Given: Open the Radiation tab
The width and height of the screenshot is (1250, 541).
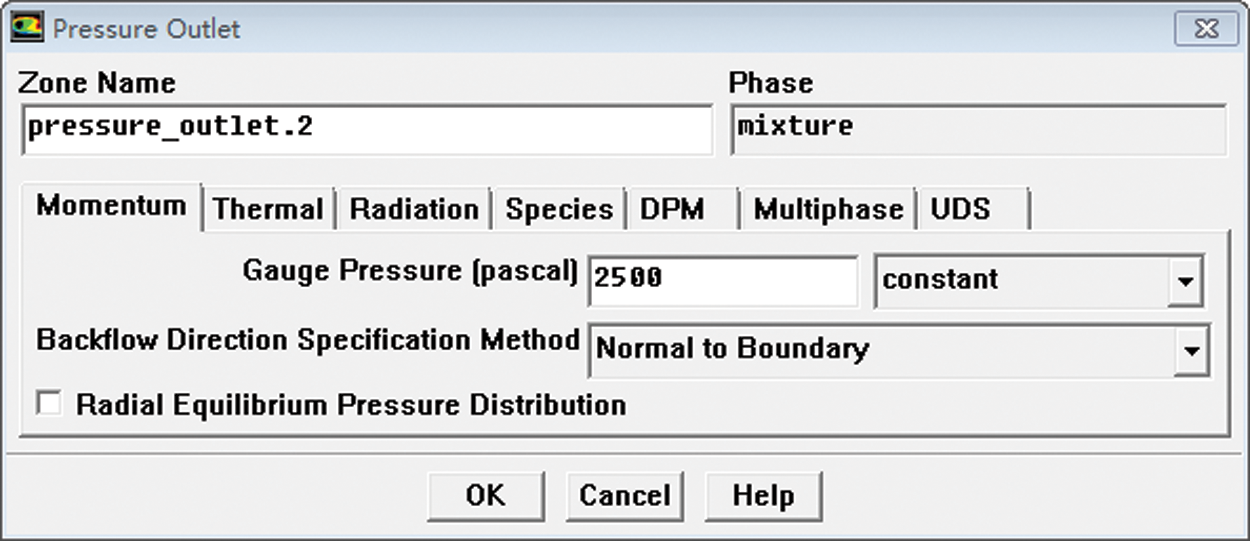Looking at the screenshot, I should click(413, 210).
